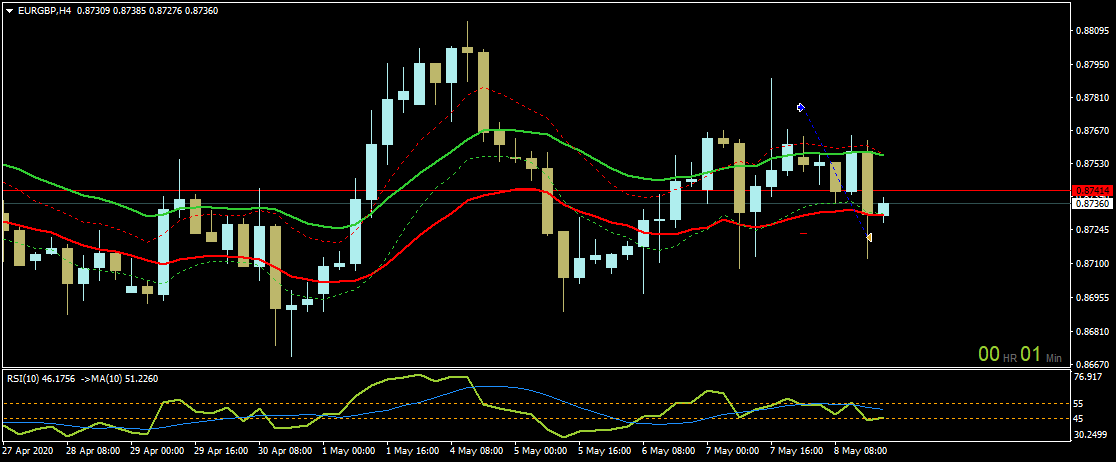Click the 29 Apr 16:00 time label
Viewport: 1116px width, 462px height.
(x=221, y=451)
